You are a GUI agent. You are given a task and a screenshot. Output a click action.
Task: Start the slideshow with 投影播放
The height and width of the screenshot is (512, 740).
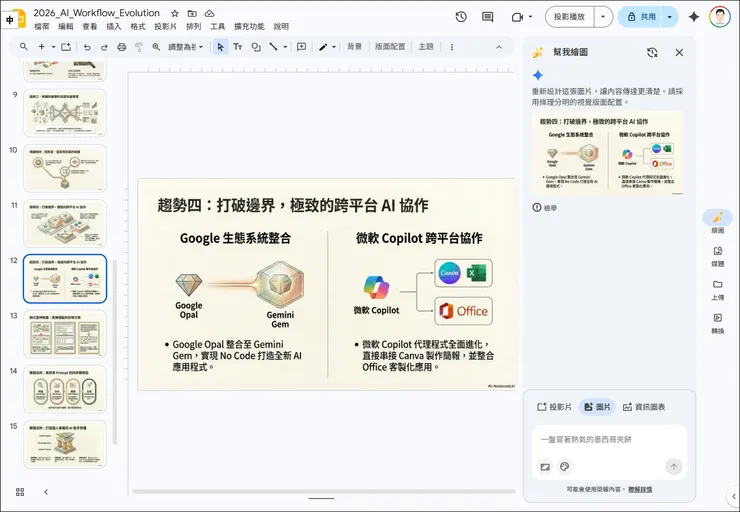pos(570,17)
